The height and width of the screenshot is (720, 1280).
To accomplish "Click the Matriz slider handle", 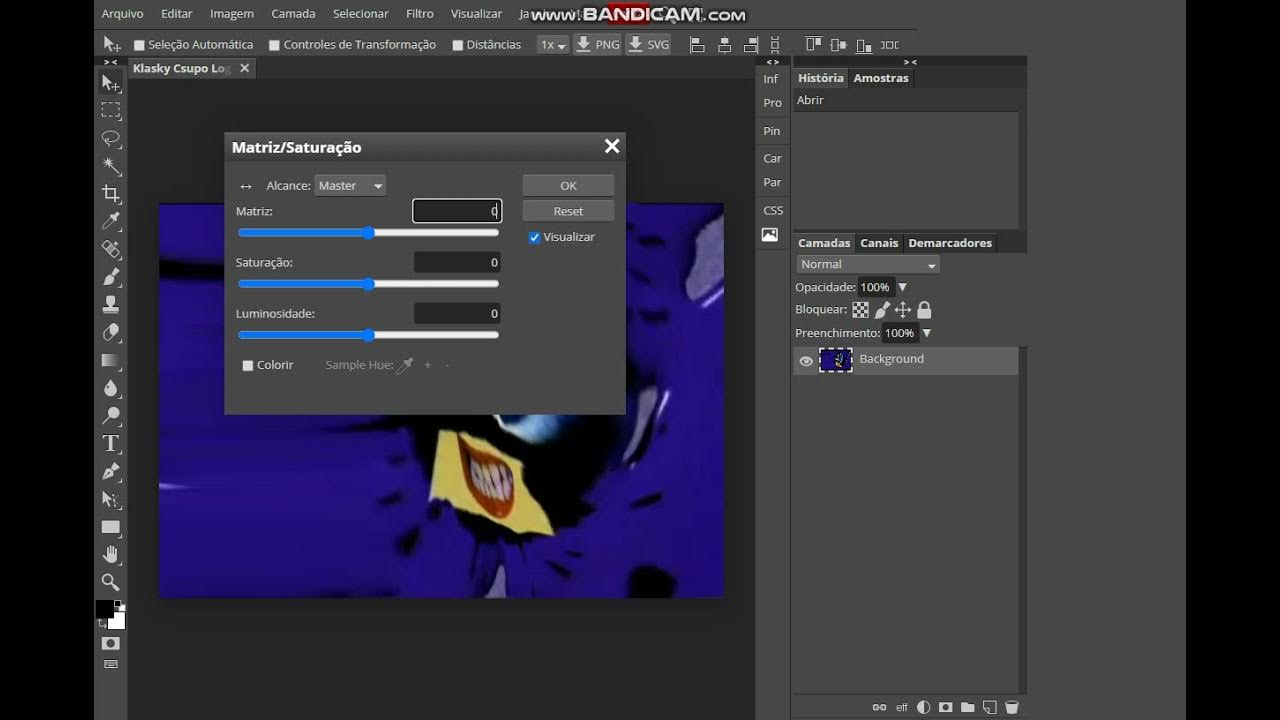I will [368, 233].
